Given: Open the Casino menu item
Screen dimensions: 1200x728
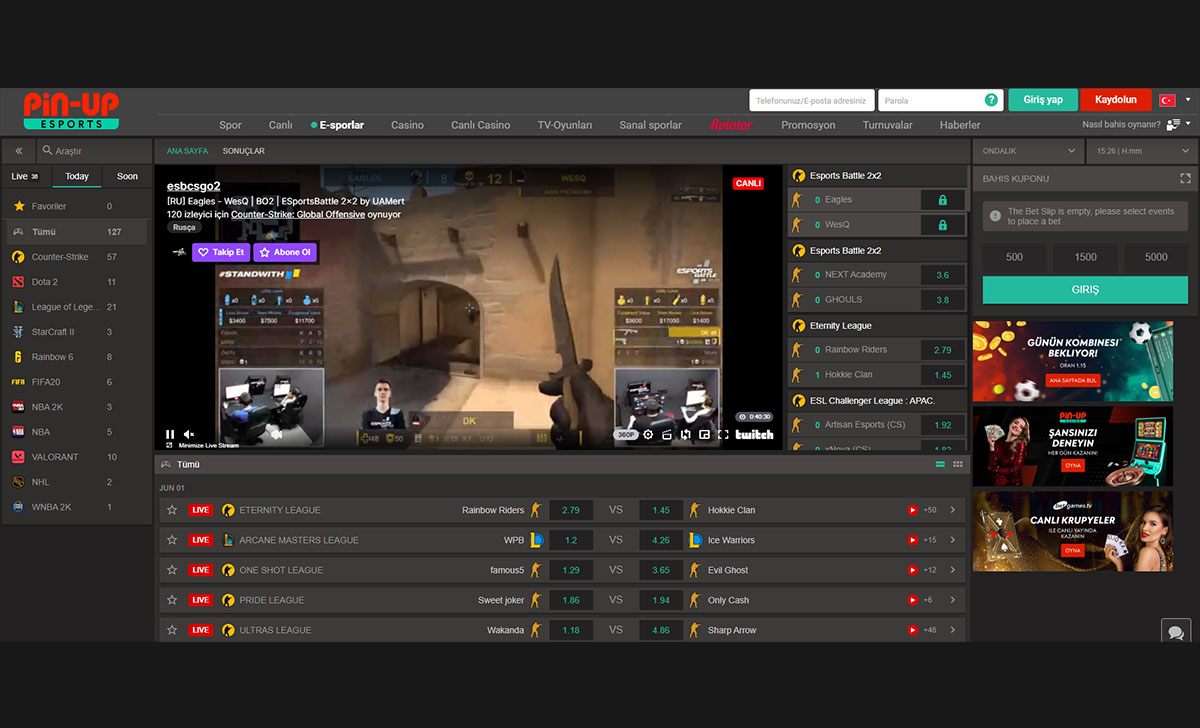Looking at the screenshot, I should pyautogui.click(x=407, y=125).
